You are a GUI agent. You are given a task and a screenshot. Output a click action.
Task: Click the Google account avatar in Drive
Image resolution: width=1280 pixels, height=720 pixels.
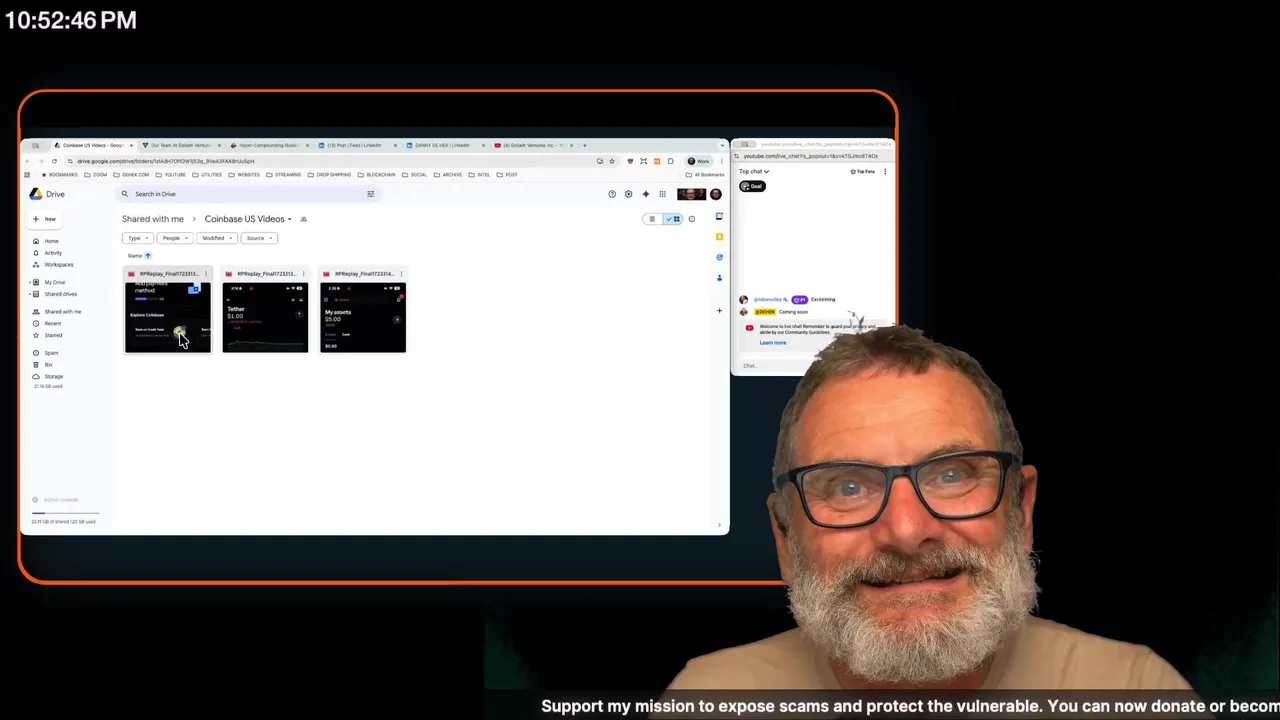coord(715,194)
